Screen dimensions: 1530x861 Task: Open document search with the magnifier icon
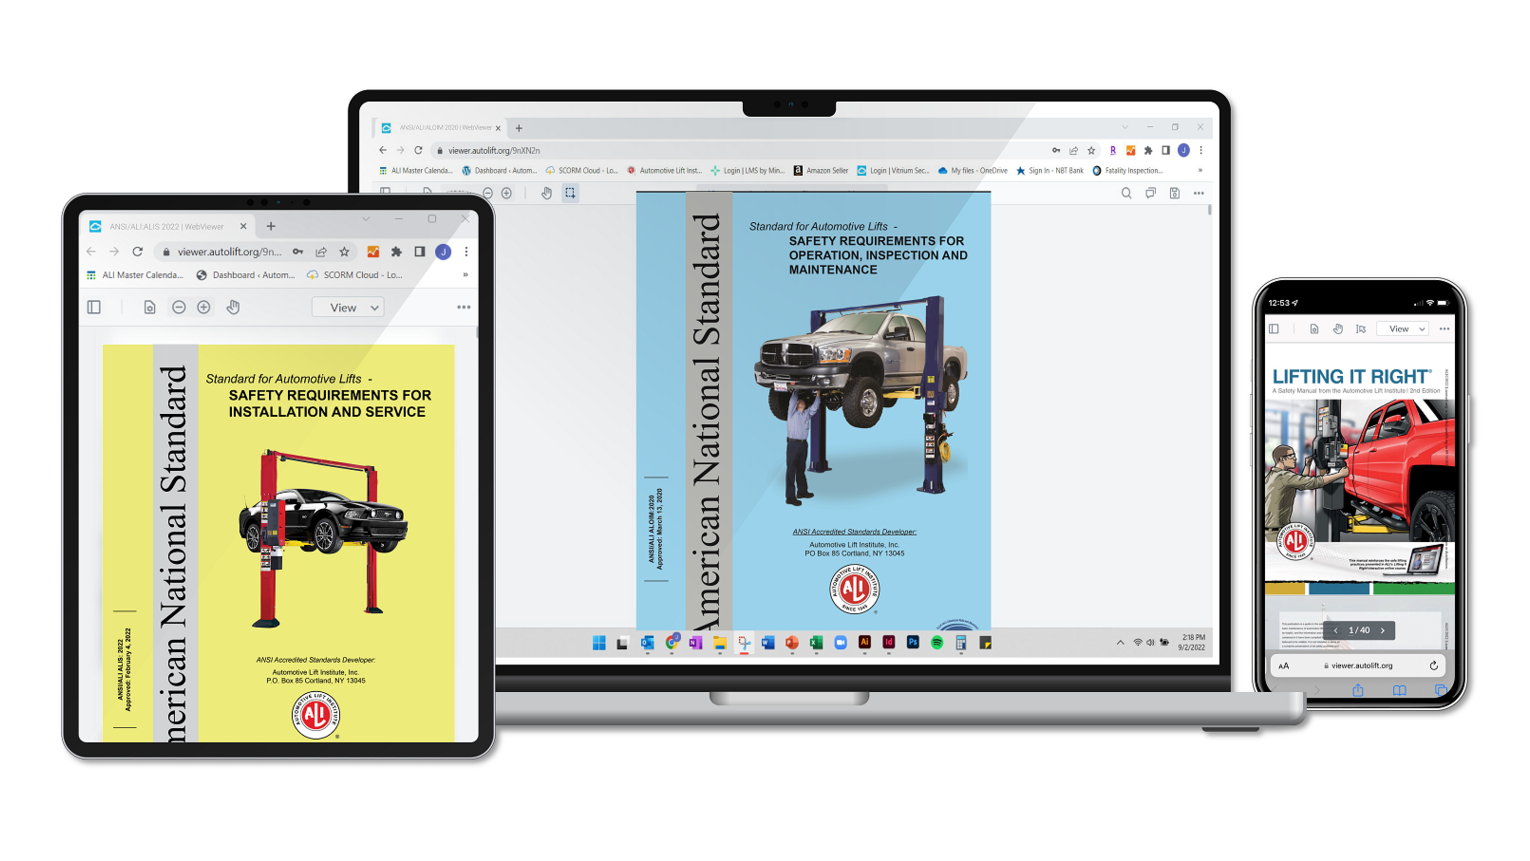[1126, 193]
